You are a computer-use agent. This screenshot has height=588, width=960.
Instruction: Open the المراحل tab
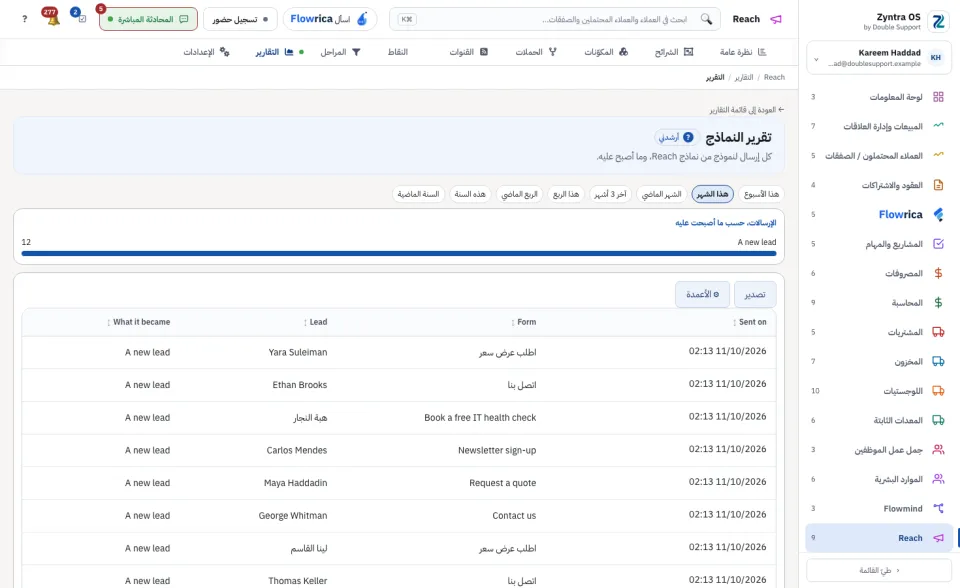coord(340,52)
